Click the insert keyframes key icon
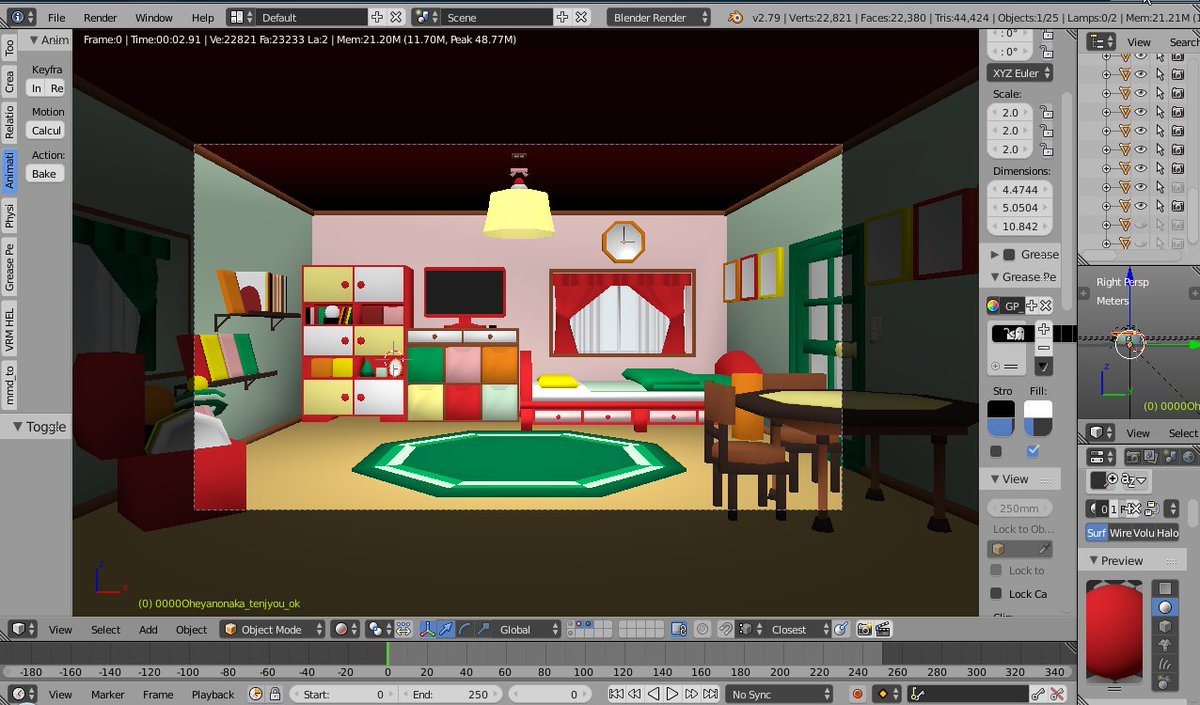The image size is (1200, 705). (1038, 694)
